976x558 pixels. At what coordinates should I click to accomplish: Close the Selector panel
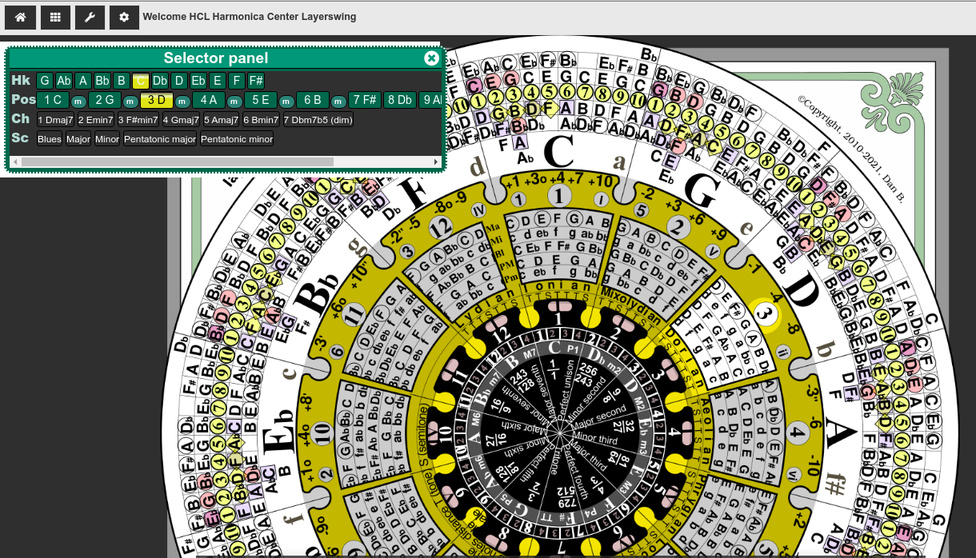click(x=431, y=59)
